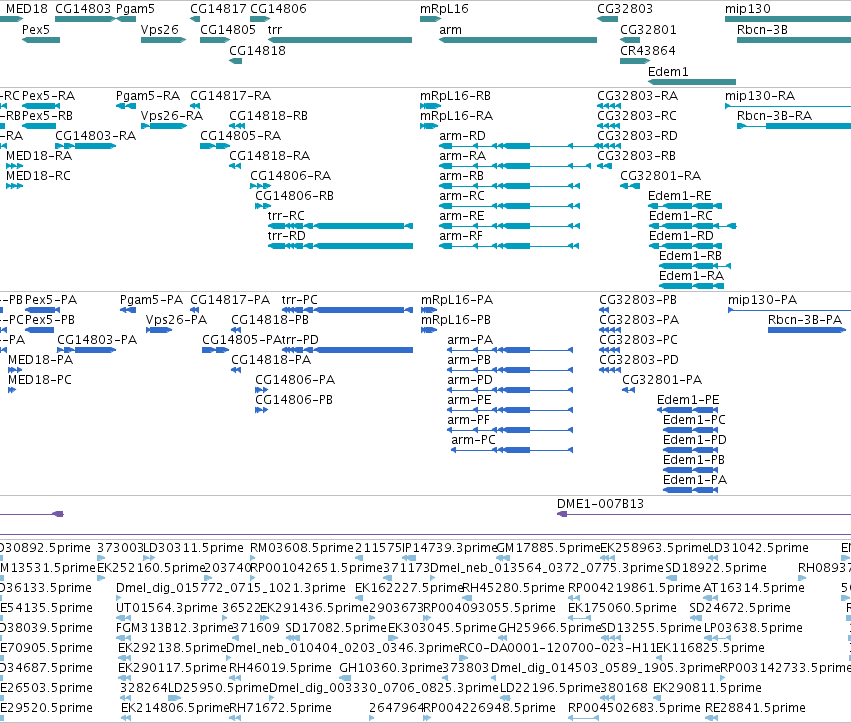Select transcript CG14818-RA
This screenshot has height=723, width=851.
click(235, 166)
